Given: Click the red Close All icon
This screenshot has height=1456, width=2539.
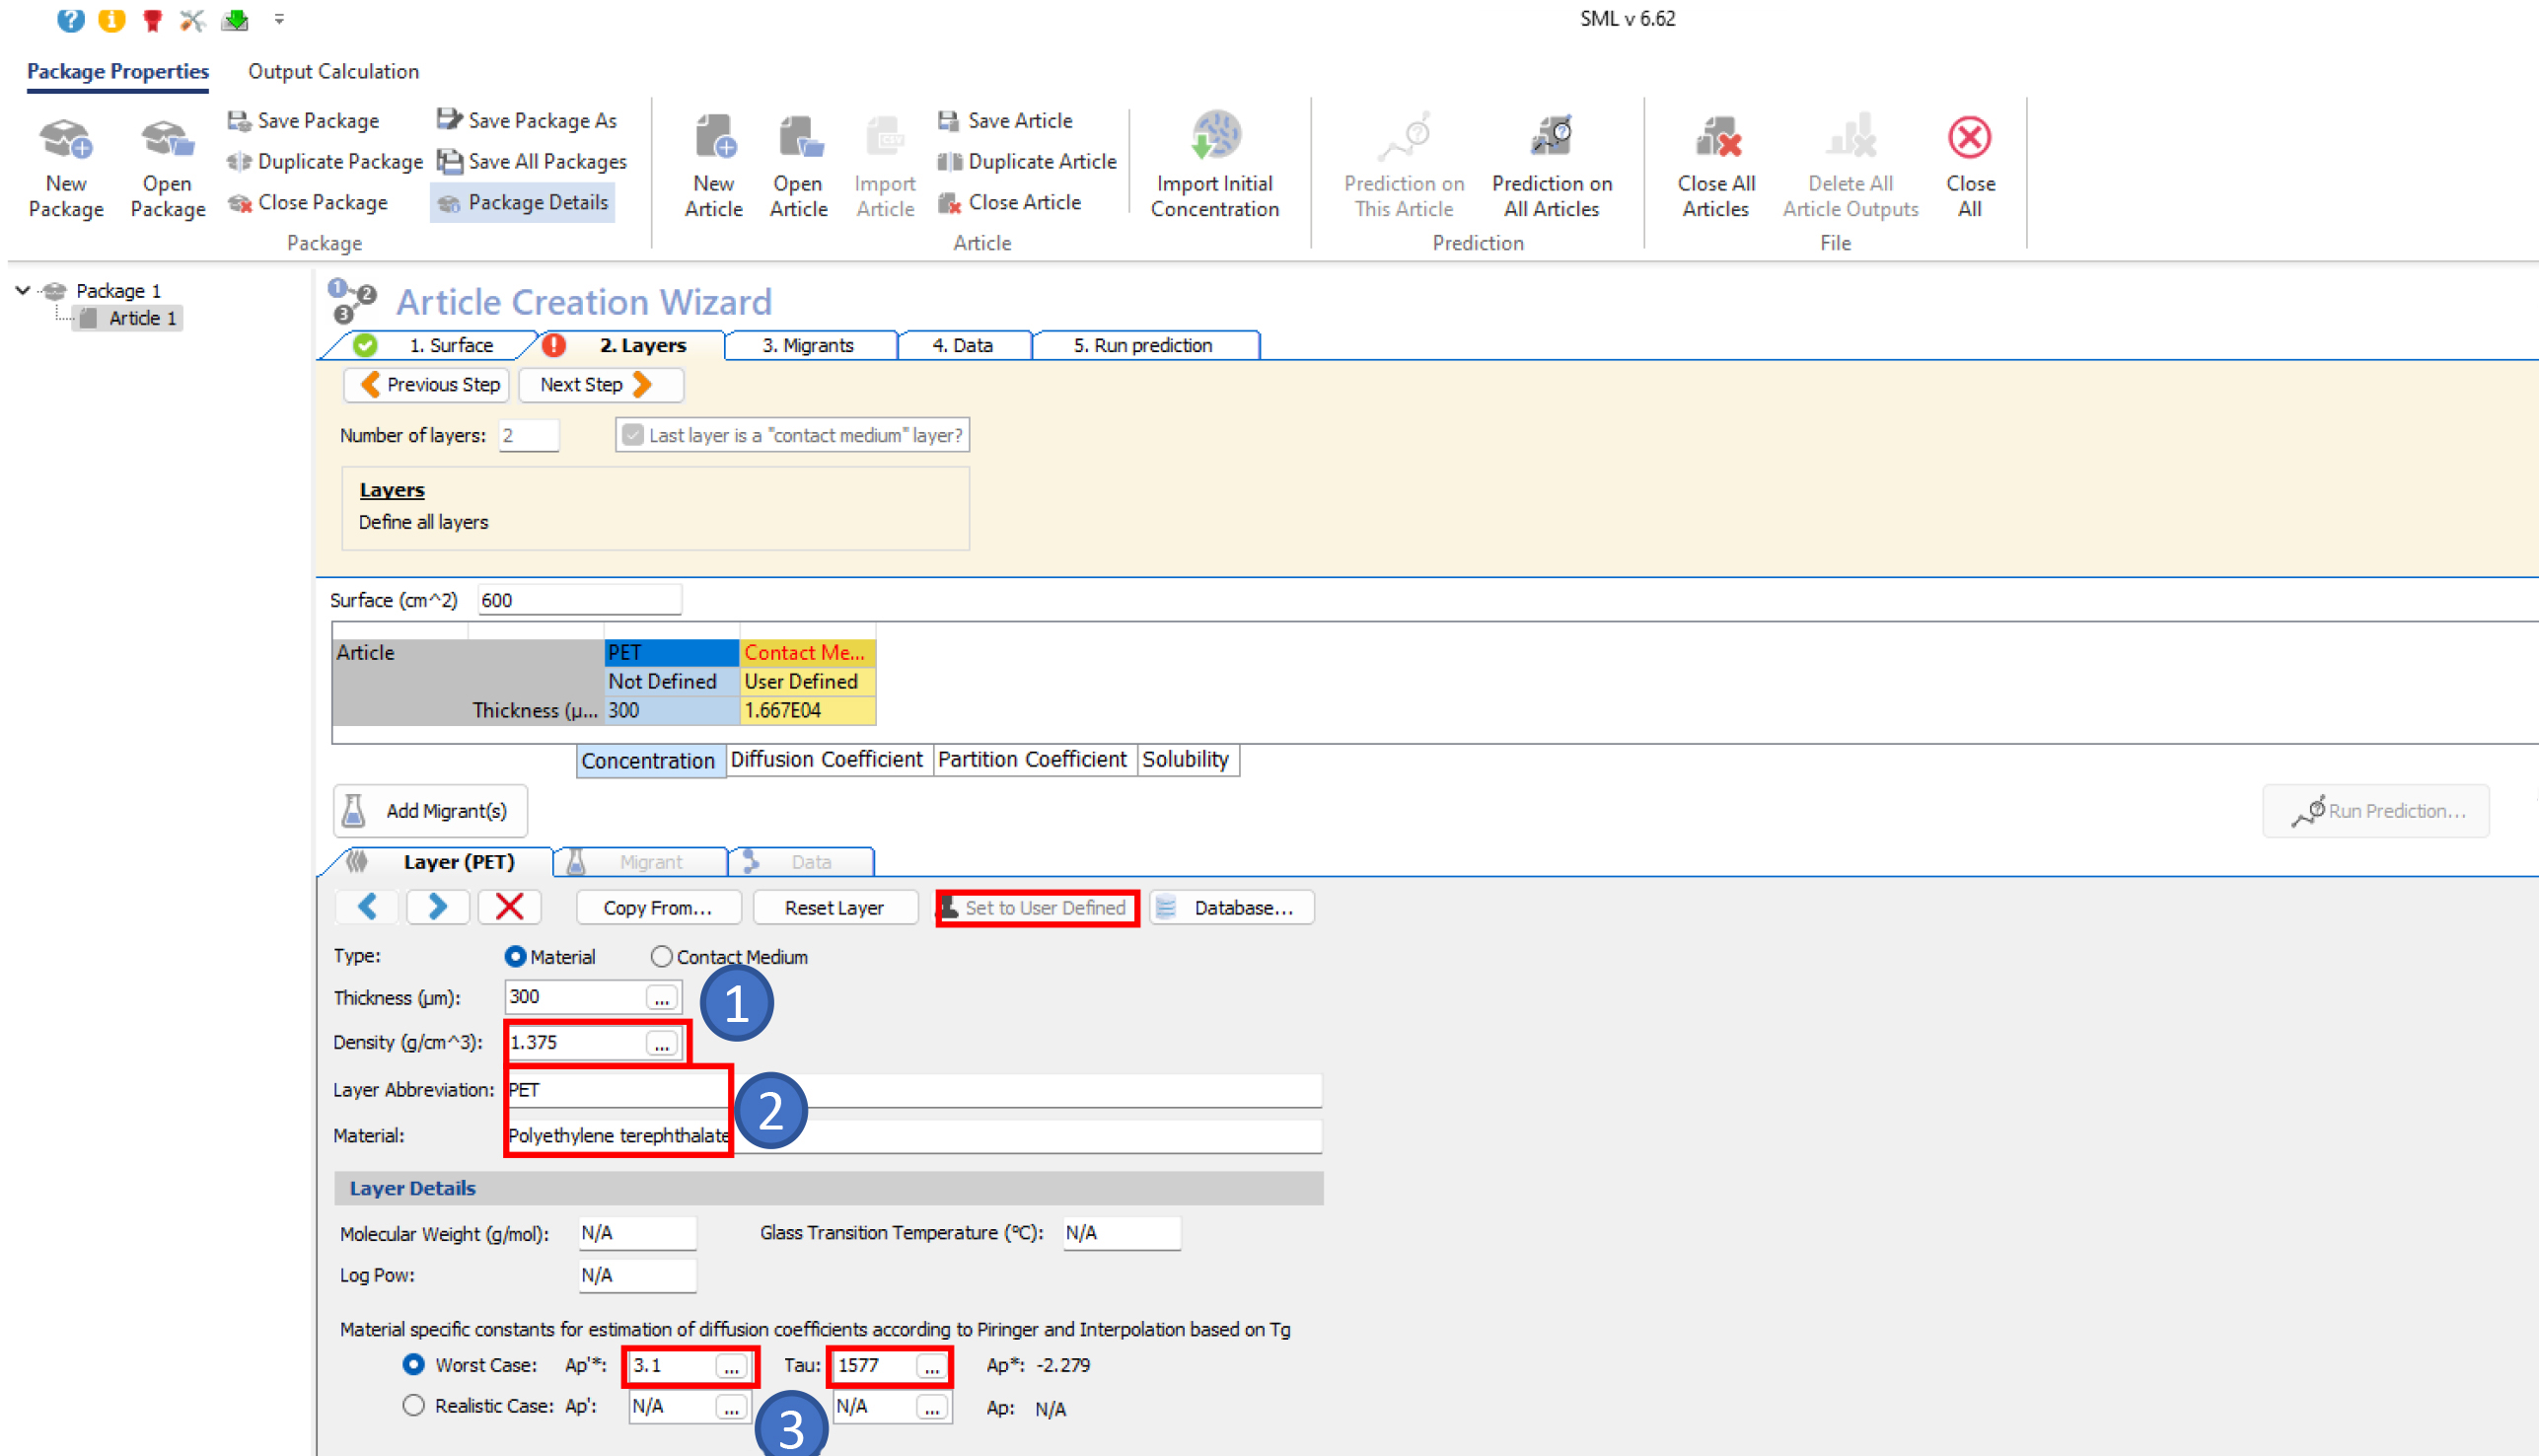Looking at the screenshot, I should 1969,138.
